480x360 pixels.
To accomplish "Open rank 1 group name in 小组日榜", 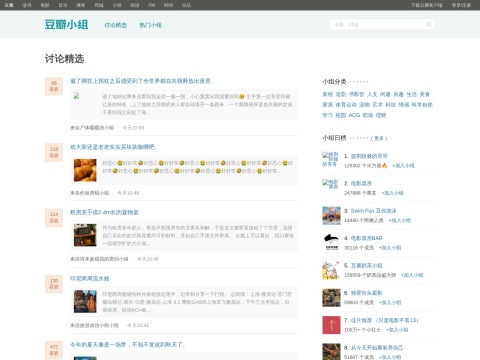I will pos(369,156).
